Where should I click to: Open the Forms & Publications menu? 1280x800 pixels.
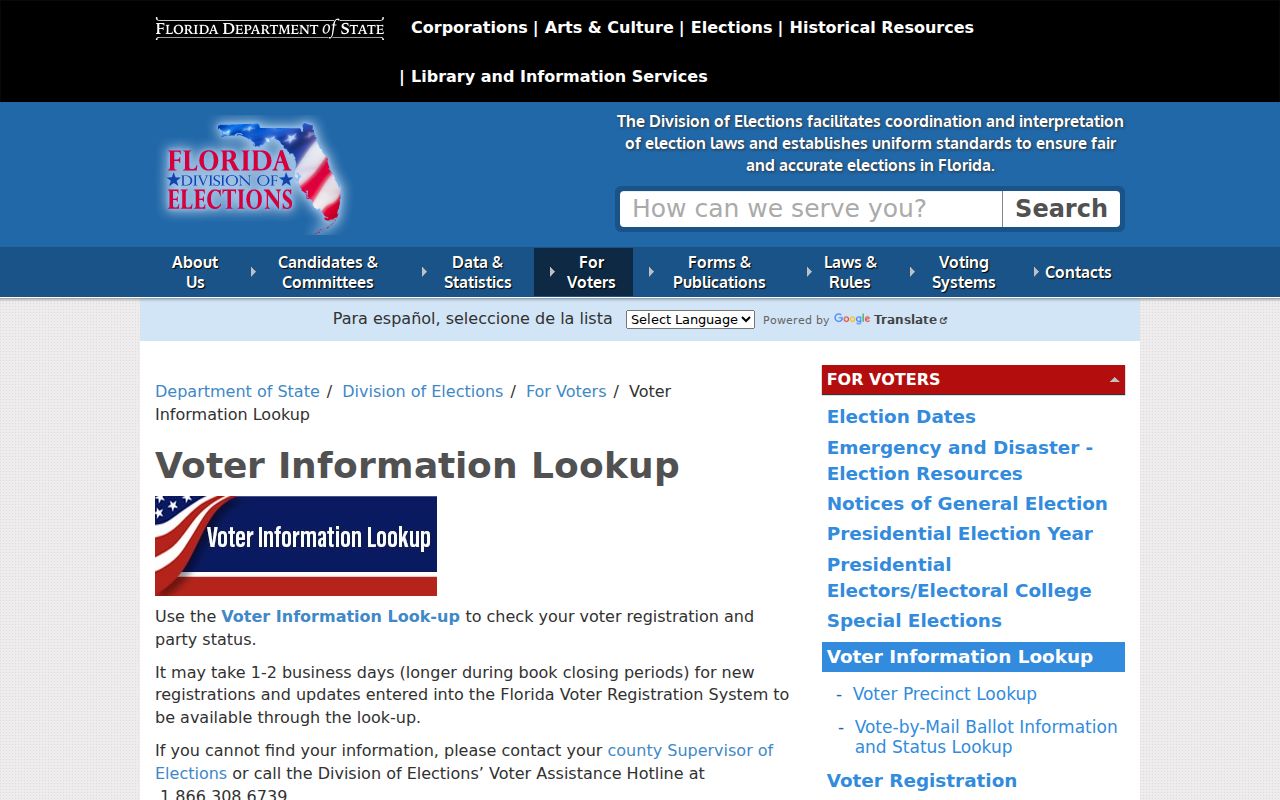(719, 272)
